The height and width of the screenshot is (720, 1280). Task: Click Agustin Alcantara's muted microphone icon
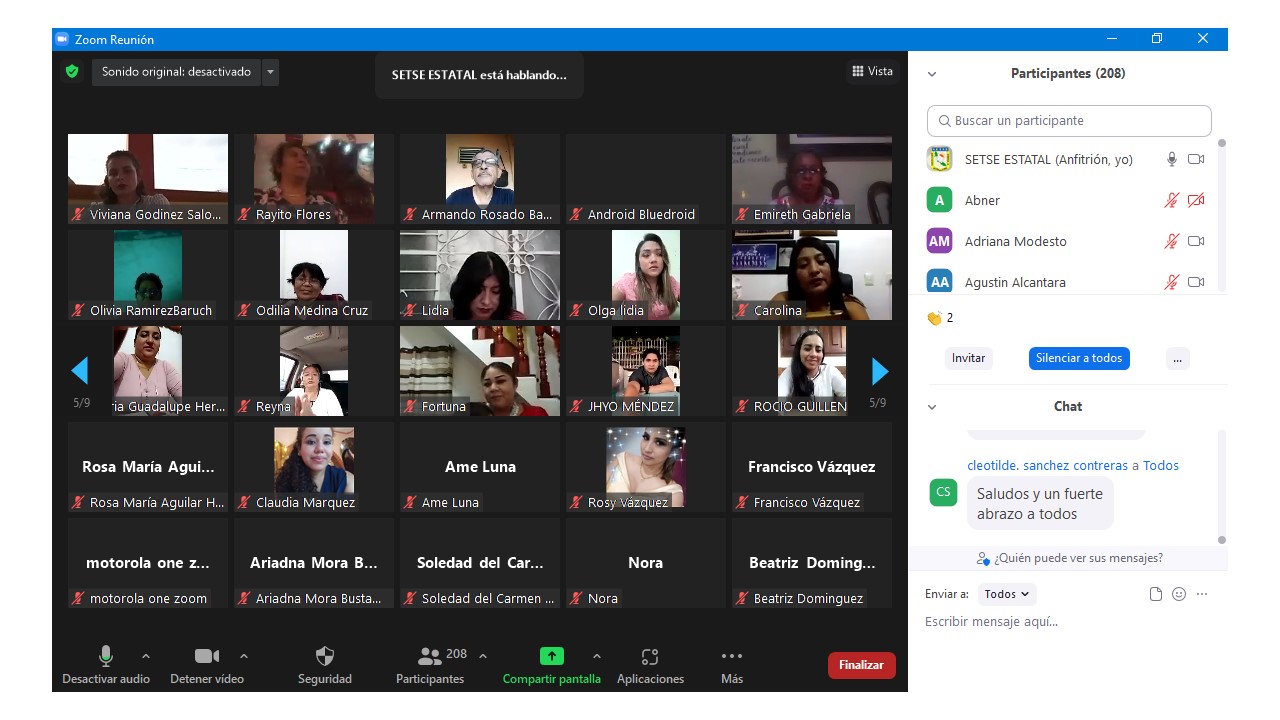pos(1172,282)
